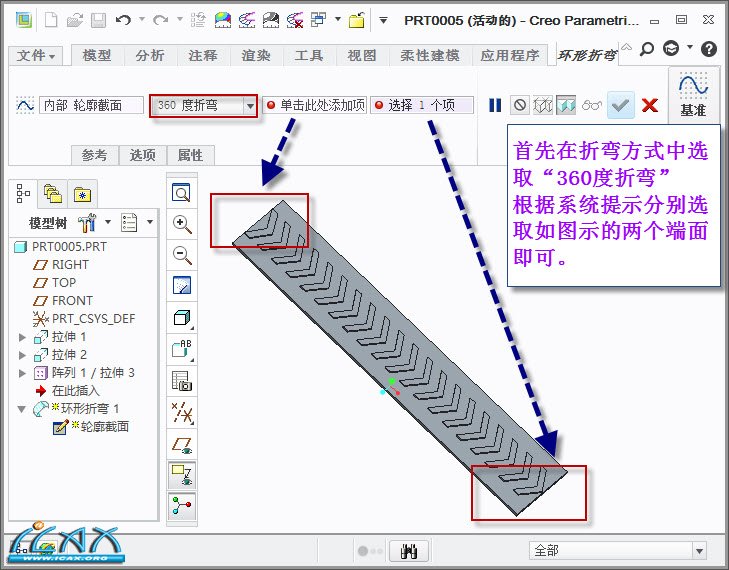
Task: Select PRT0005.PRT in the model tree
Action: point(61,246)
